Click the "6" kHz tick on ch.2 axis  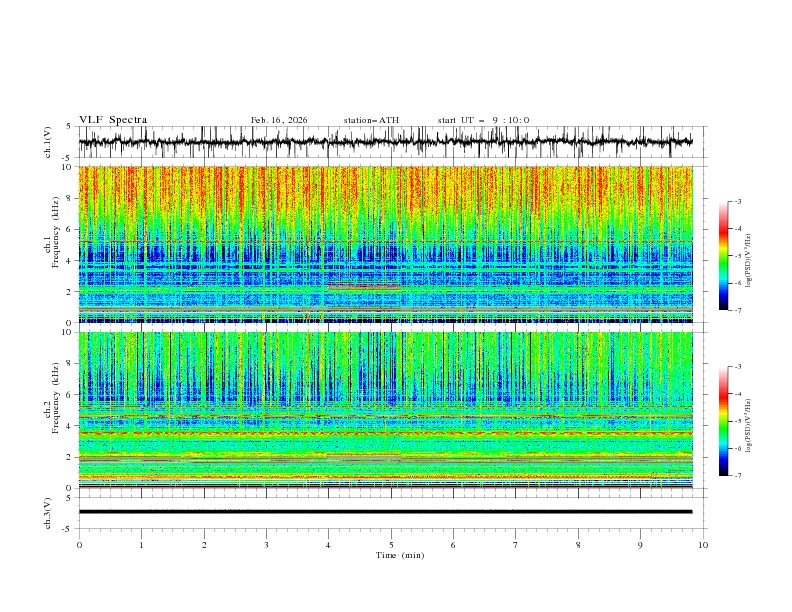pyautogui.click(x=71, y=395)
